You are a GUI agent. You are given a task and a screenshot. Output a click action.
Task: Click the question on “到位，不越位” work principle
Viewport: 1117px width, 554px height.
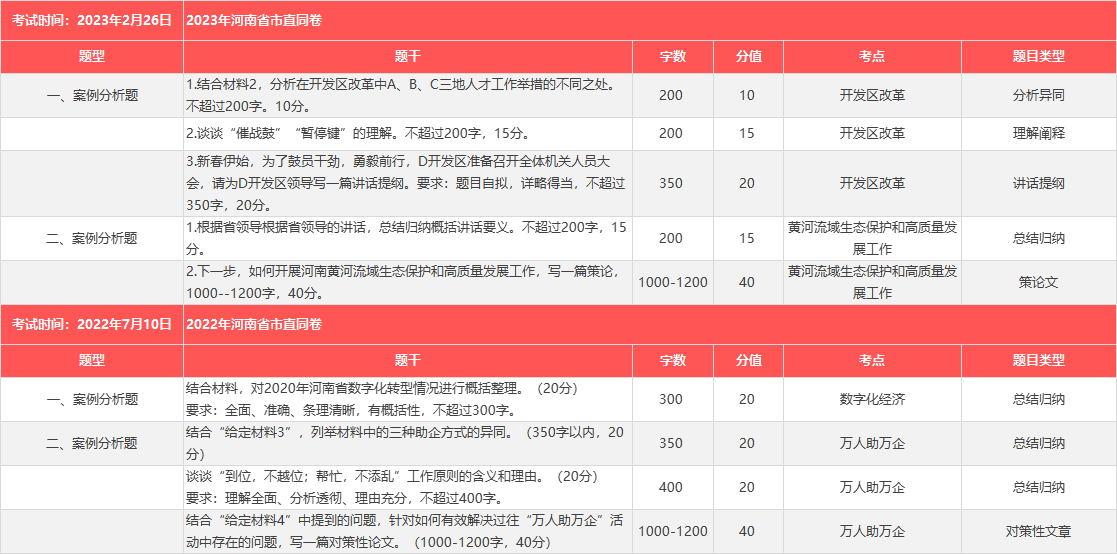(x=407, y=487)
